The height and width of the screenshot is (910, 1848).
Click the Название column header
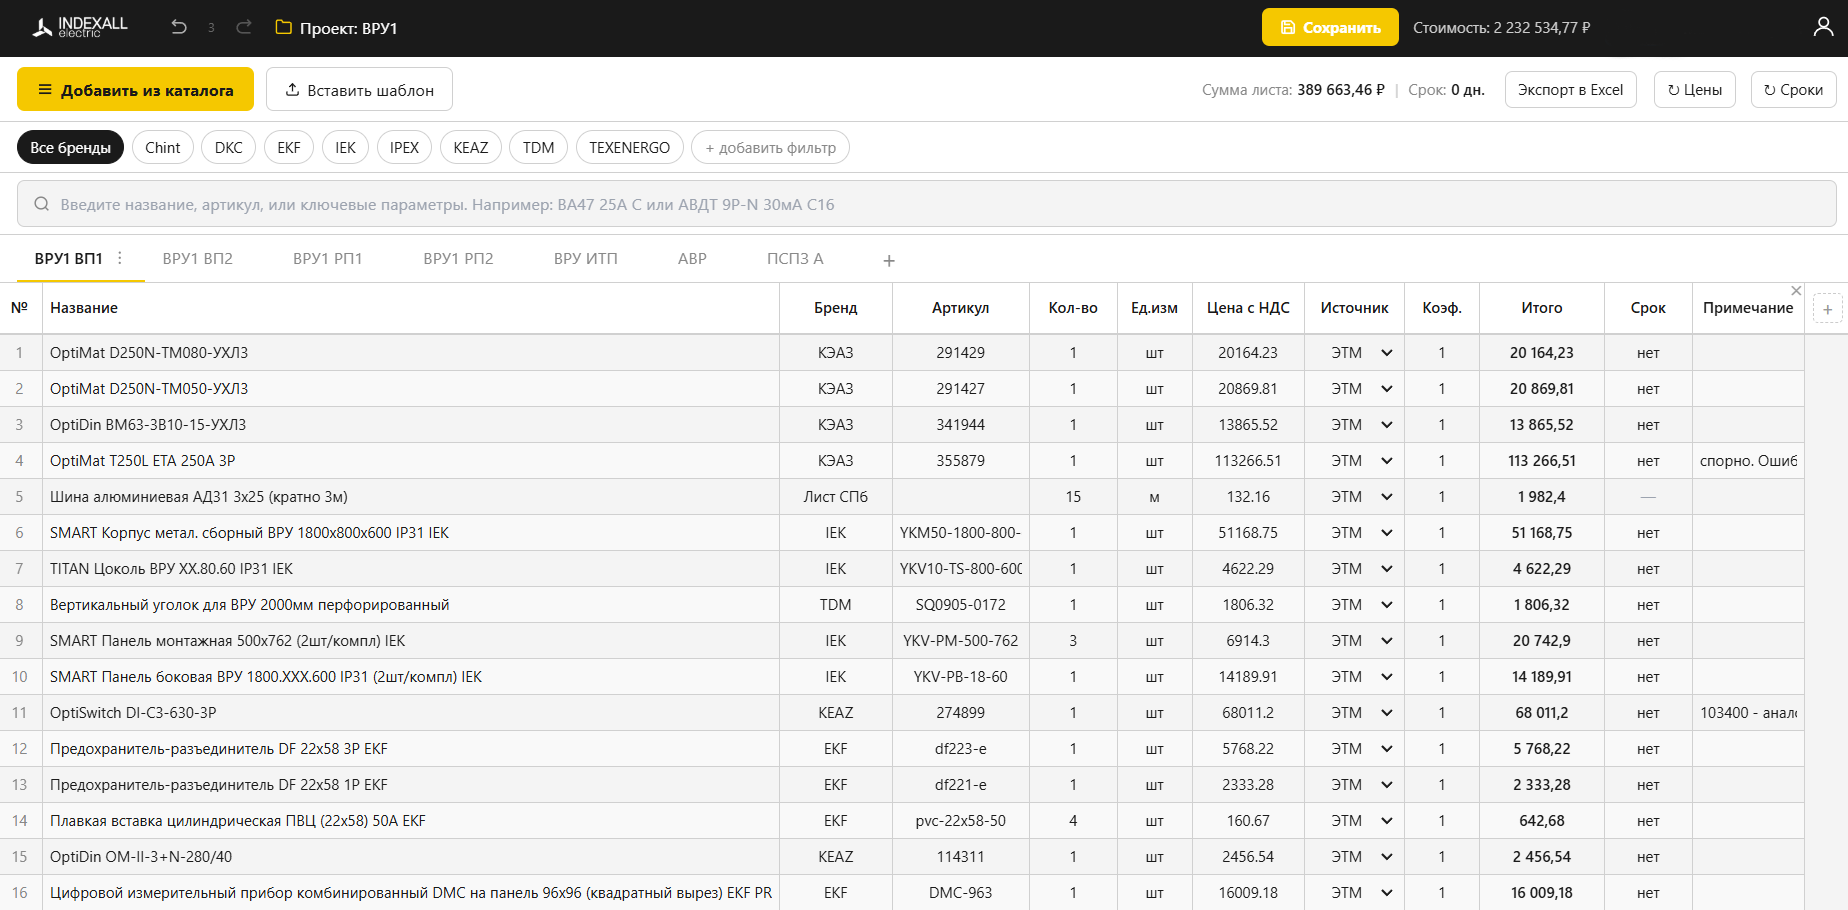(411, 308)
